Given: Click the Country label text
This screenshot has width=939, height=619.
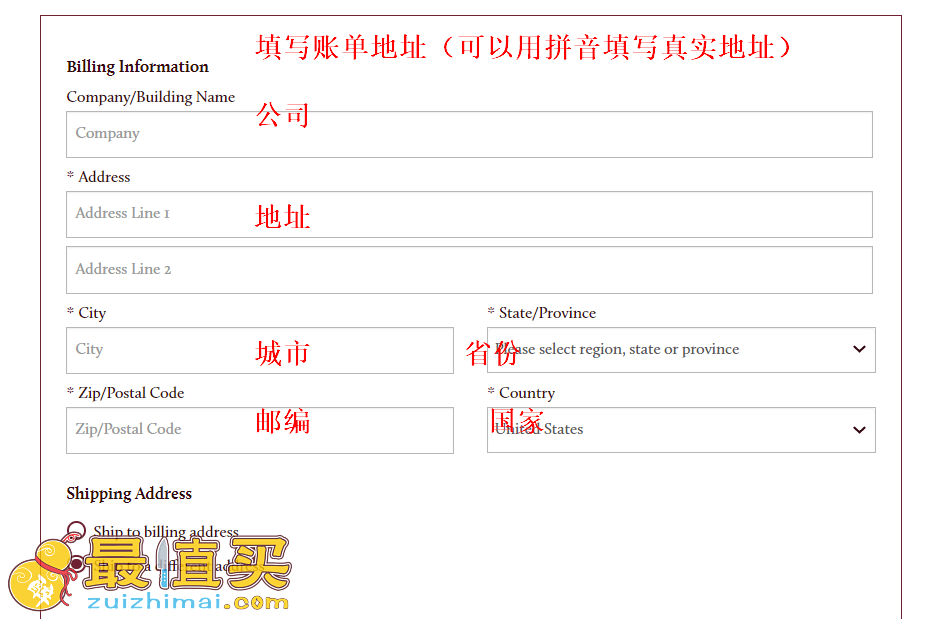Looking at the screenshot, I should click(527, 393).
